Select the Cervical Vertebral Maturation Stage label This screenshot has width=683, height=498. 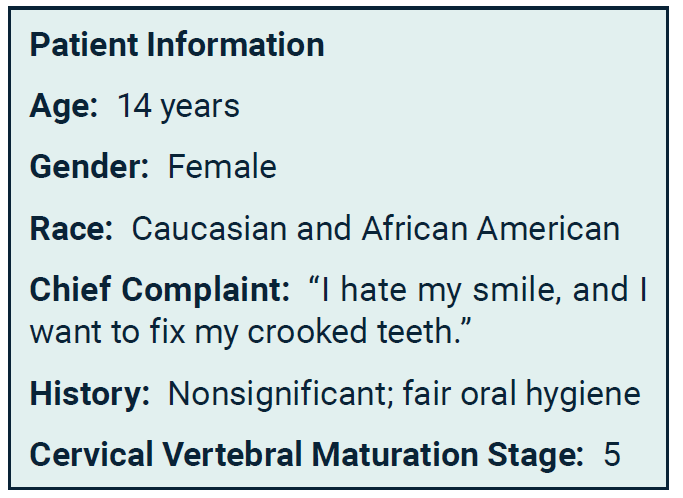[306, 454]
